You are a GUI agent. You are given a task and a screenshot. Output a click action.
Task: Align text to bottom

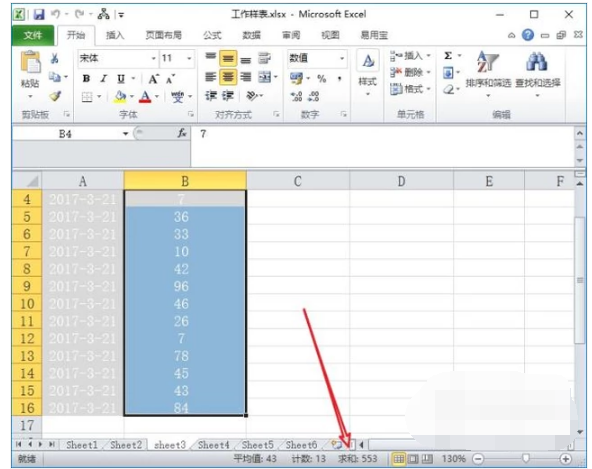click(246, 59)
